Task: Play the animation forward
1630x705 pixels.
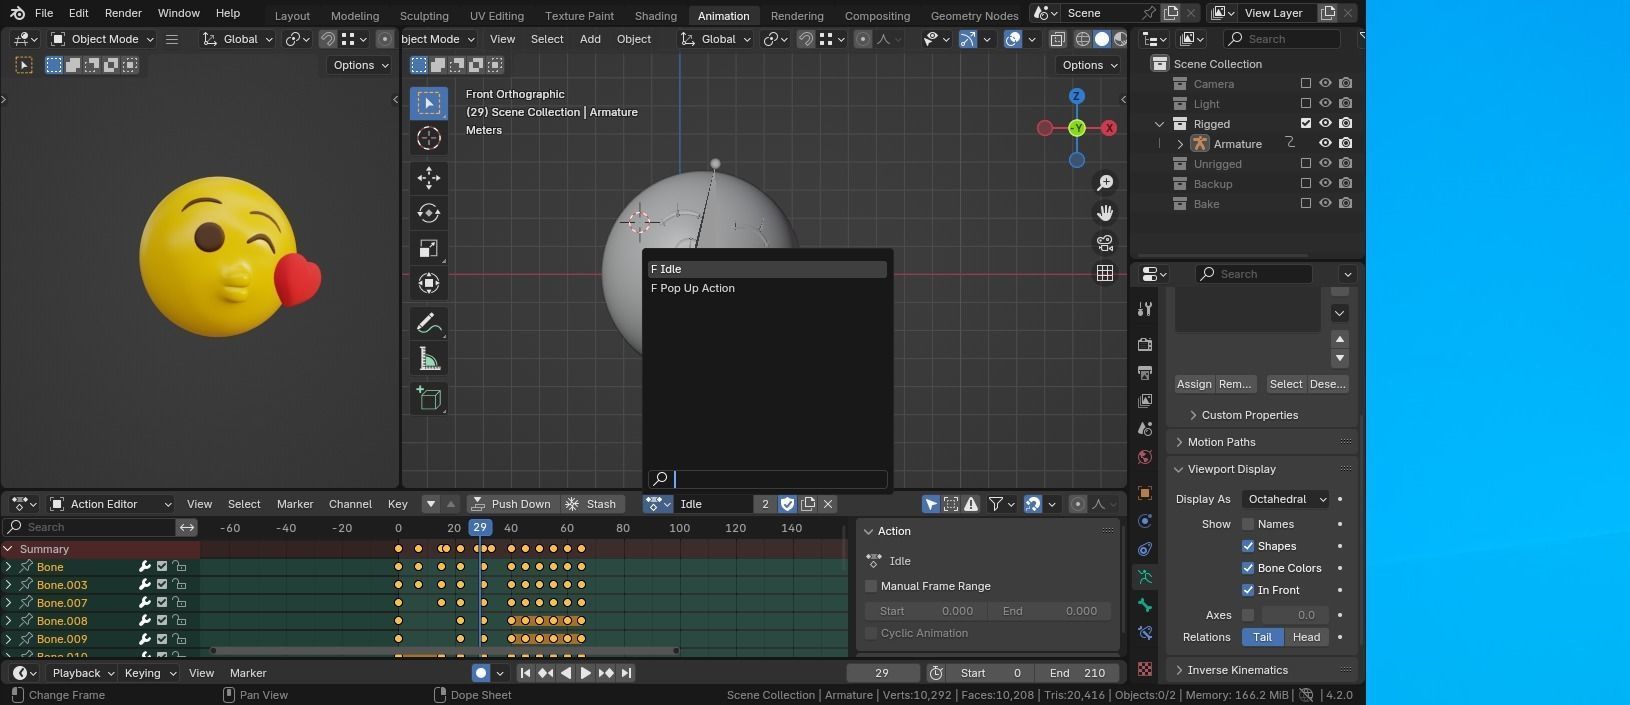Action: click(x=586, y=673)
